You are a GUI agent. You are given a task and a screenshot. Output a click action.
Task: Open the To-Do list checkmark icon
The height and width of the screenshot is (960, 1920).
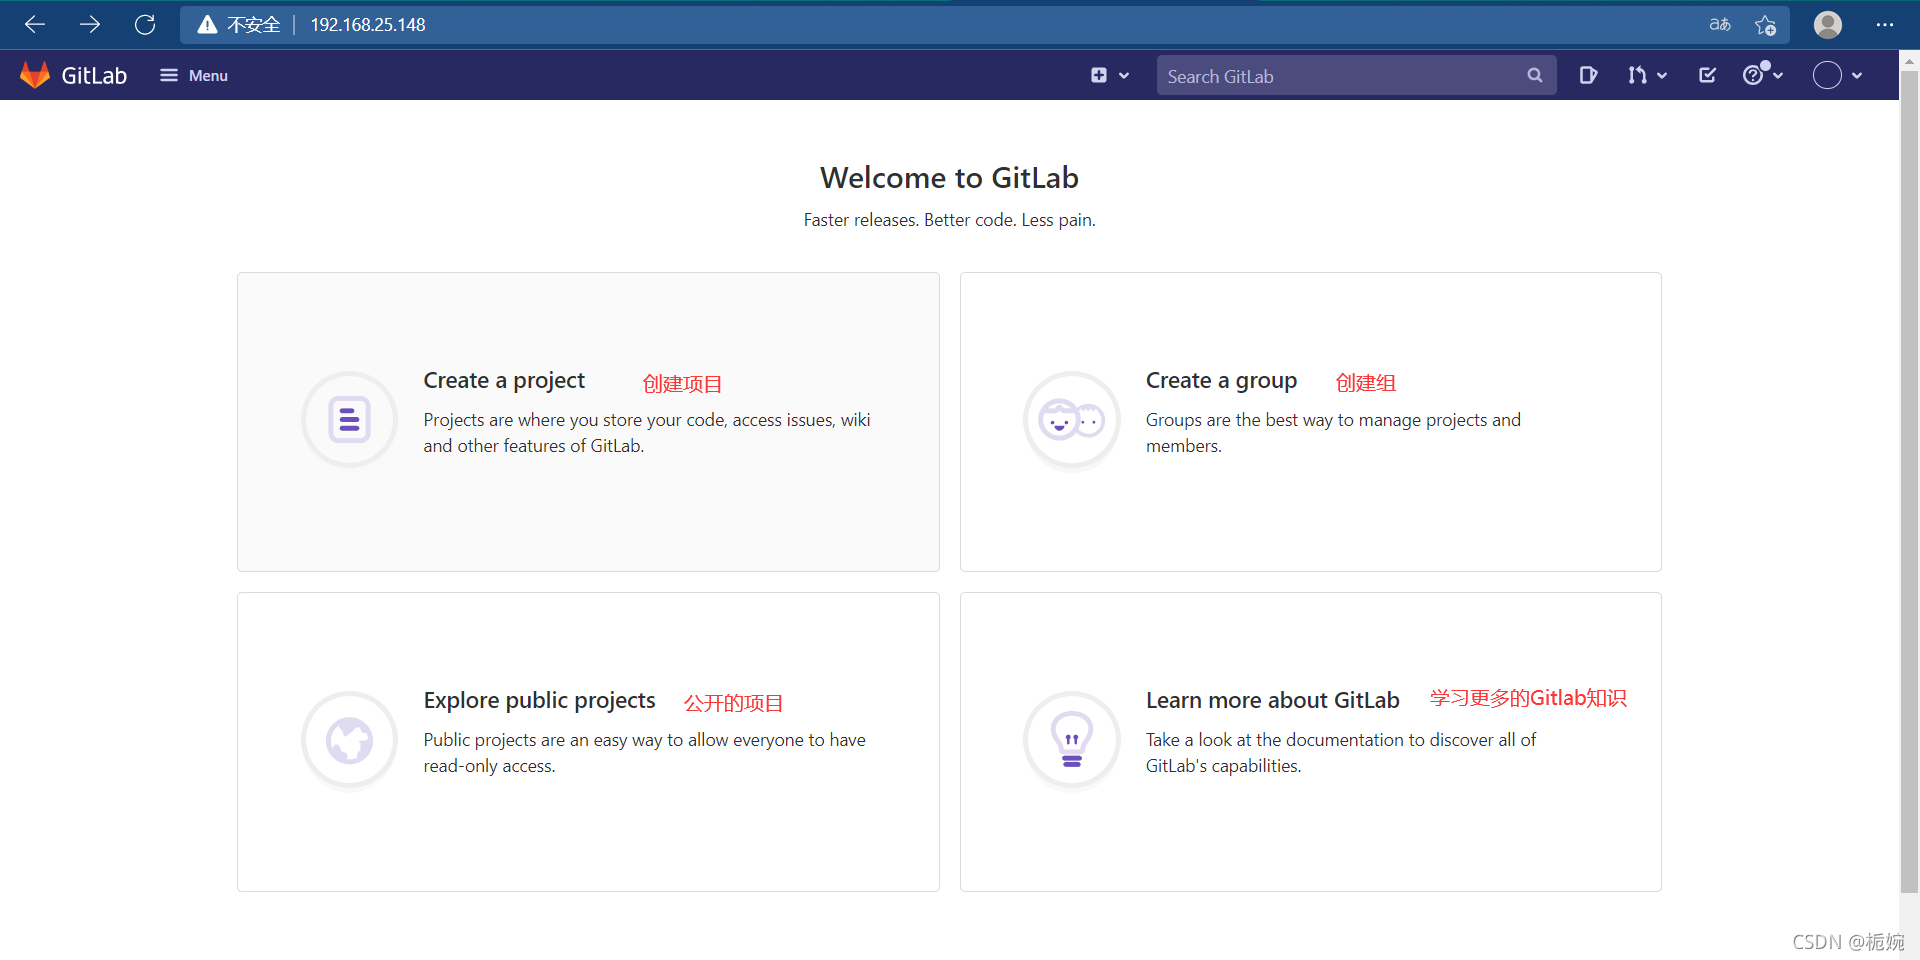[x=1708, y=75]
